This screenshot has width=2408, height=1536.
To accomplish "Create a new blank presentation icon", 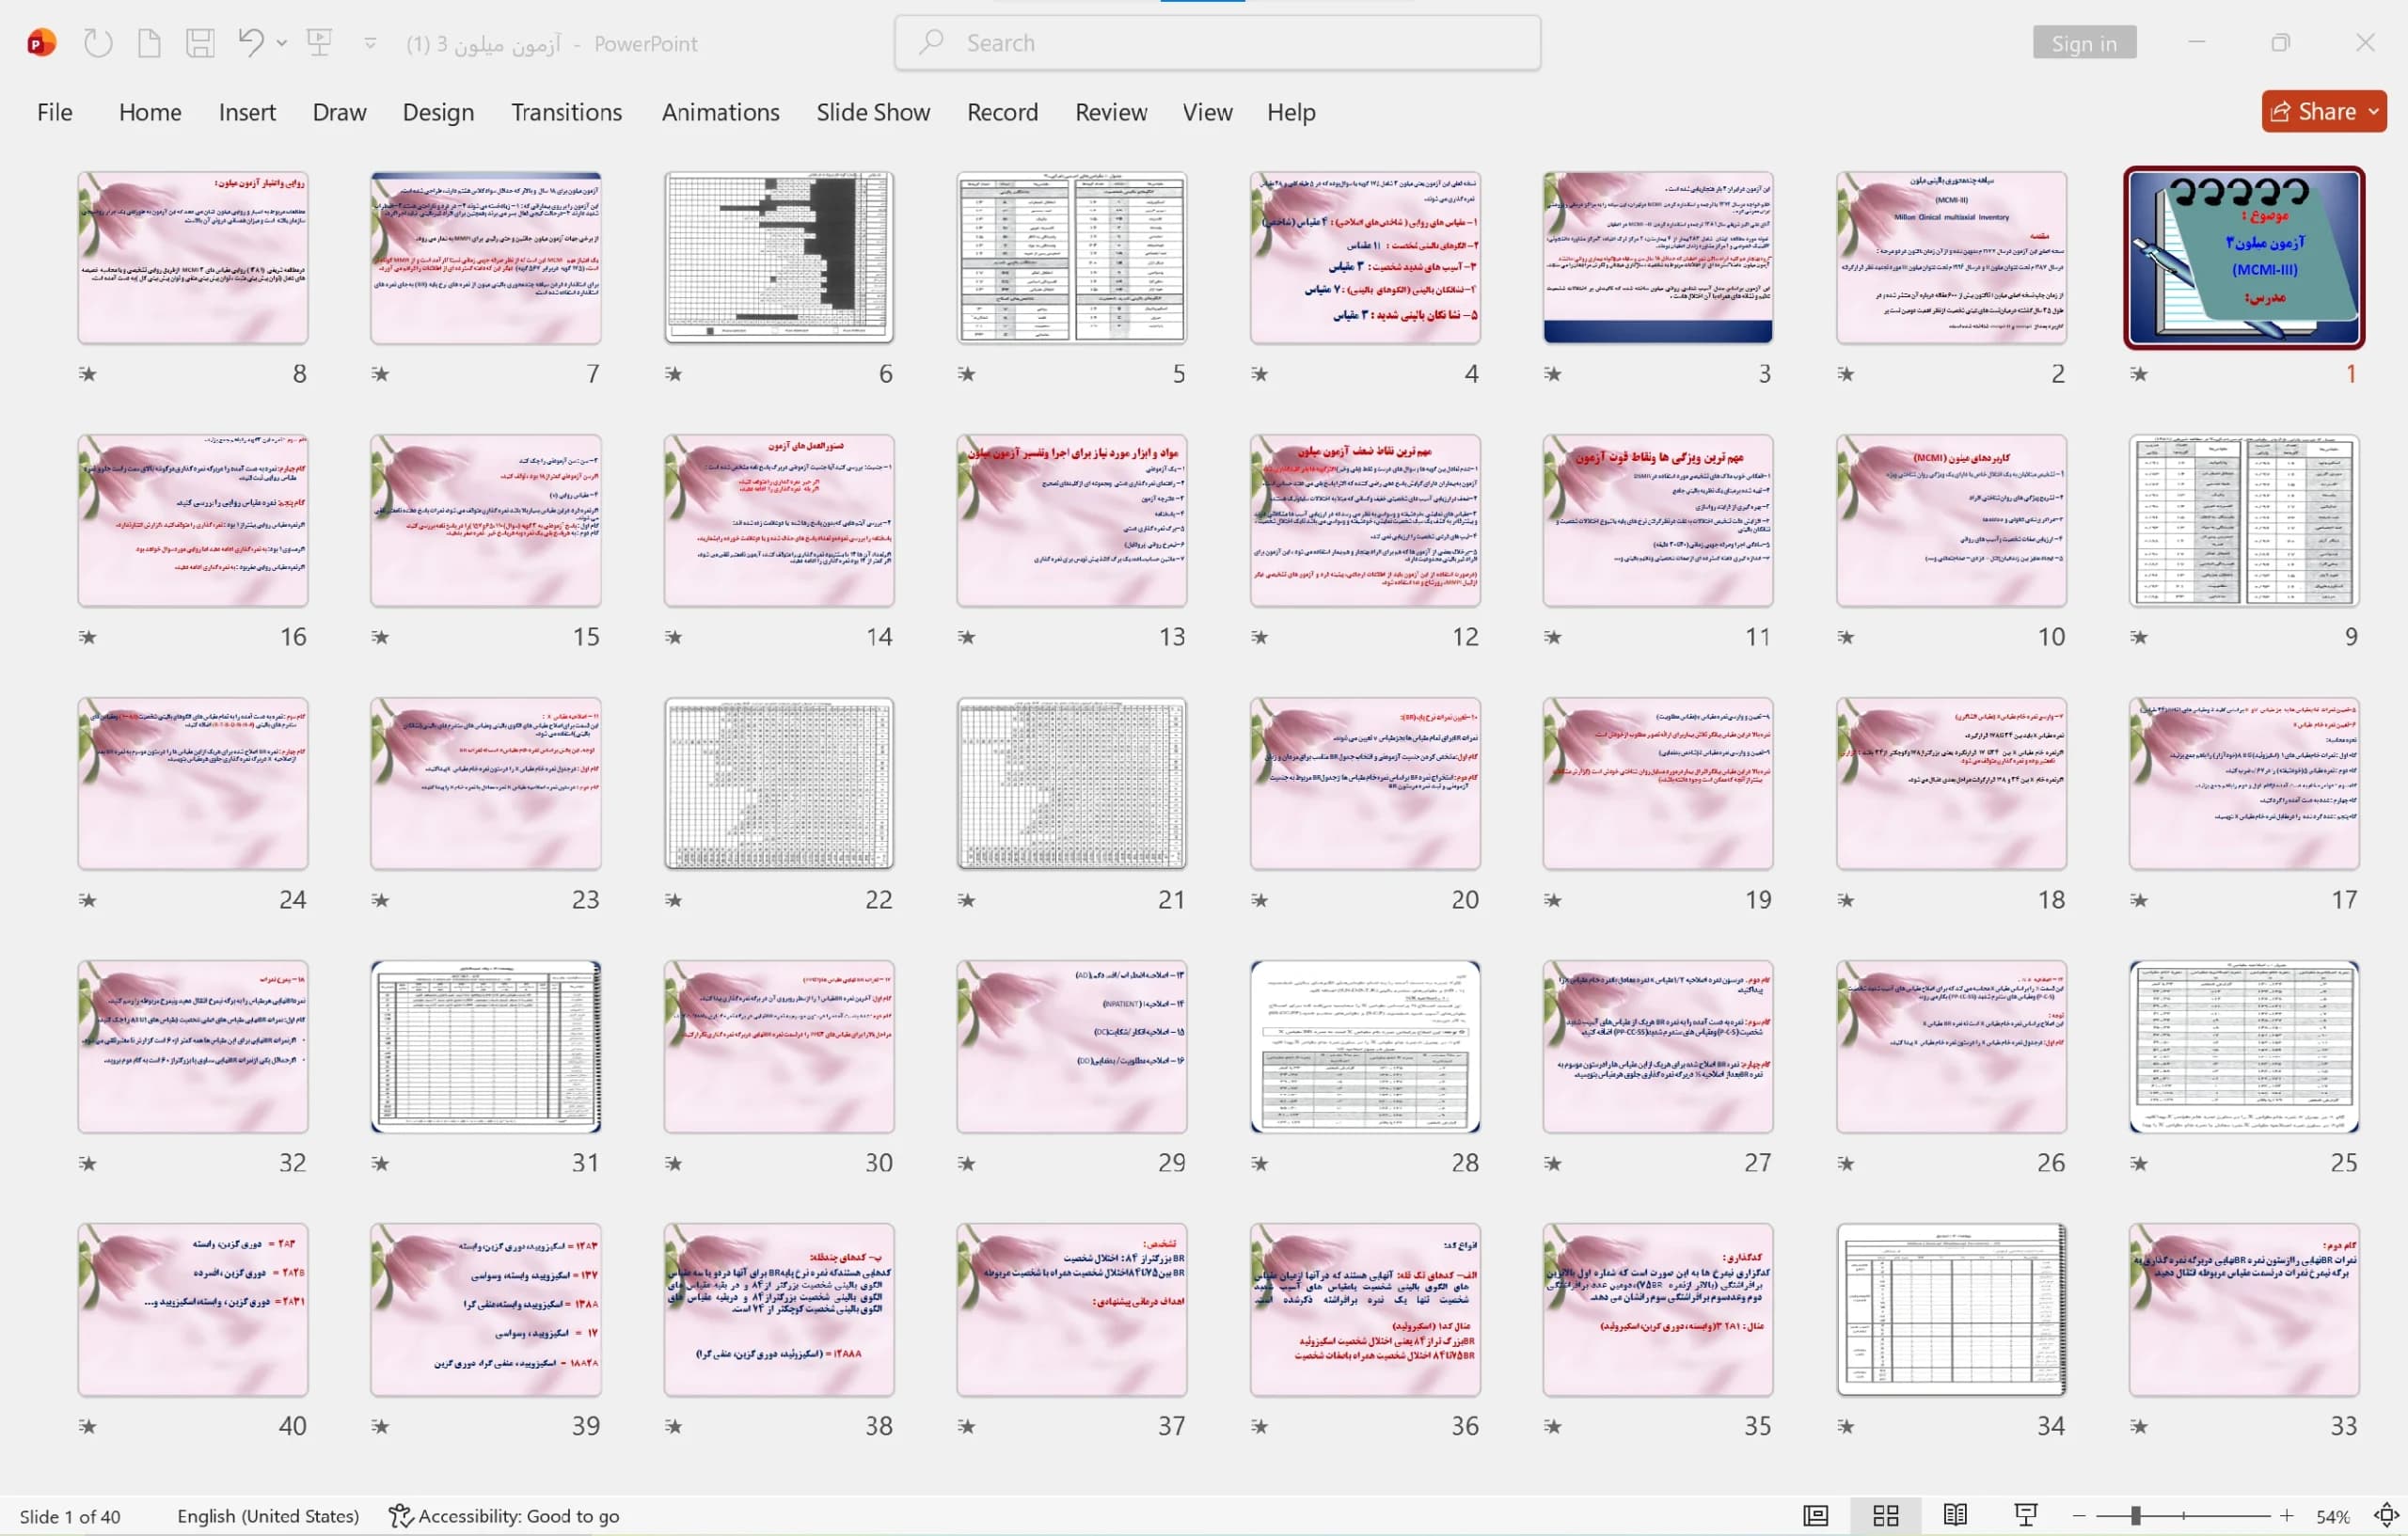I will pyautogui.click(x=149, y=43).
